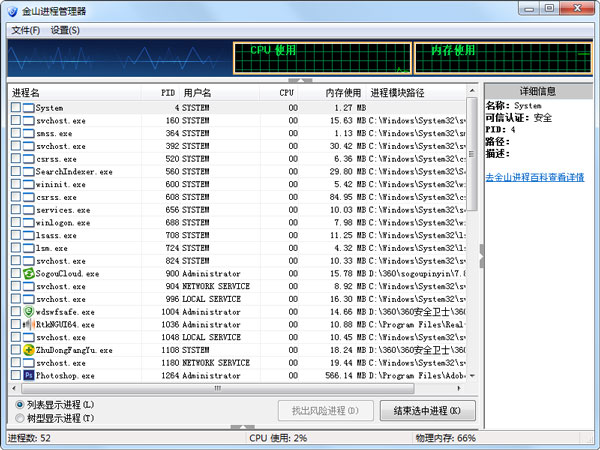Mark the ZhuDongFangYu.exe checkbox

[16, 350]
